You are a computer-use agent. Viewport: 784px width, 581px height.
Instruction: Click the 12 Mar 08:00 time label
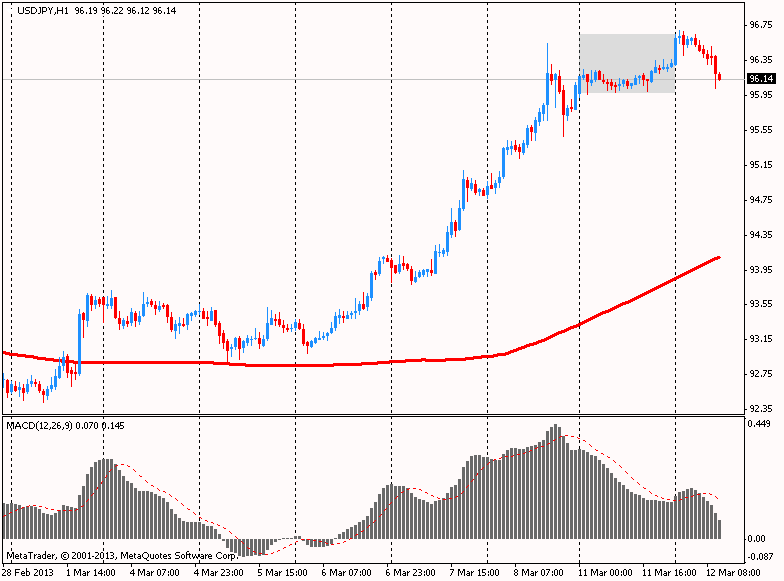733,572
